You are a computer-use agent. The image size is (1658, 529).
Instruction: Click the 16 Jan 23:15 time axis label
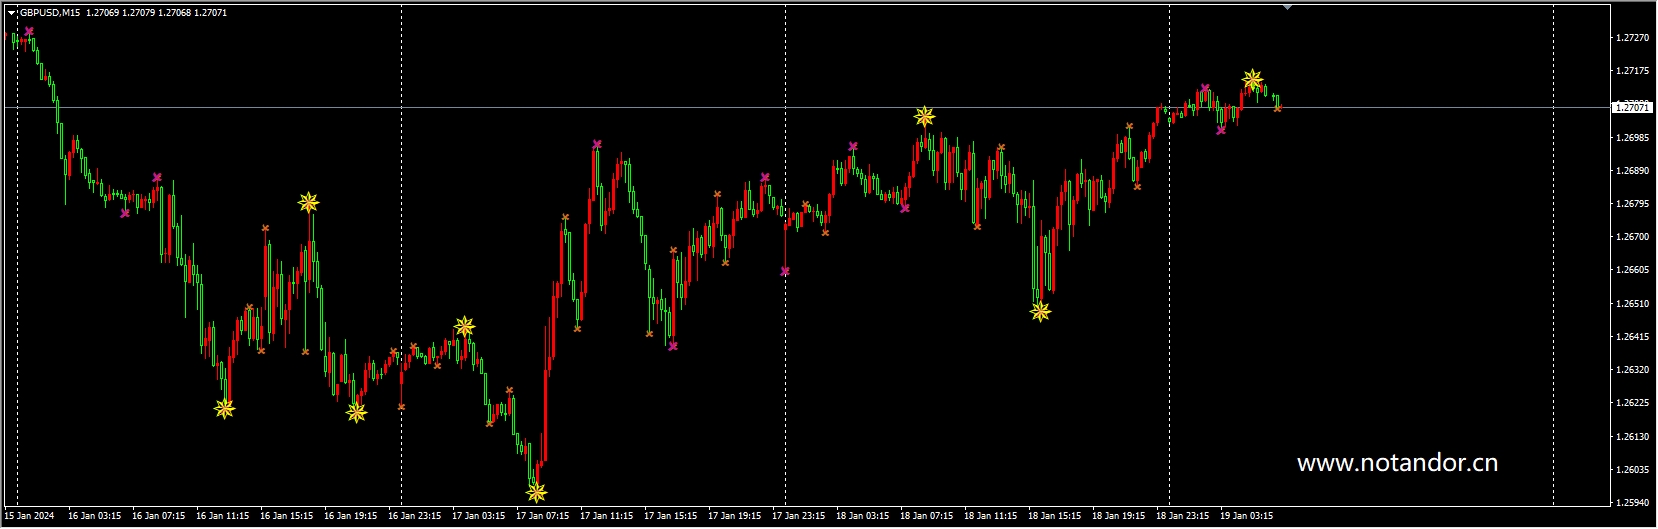(414, 517)
